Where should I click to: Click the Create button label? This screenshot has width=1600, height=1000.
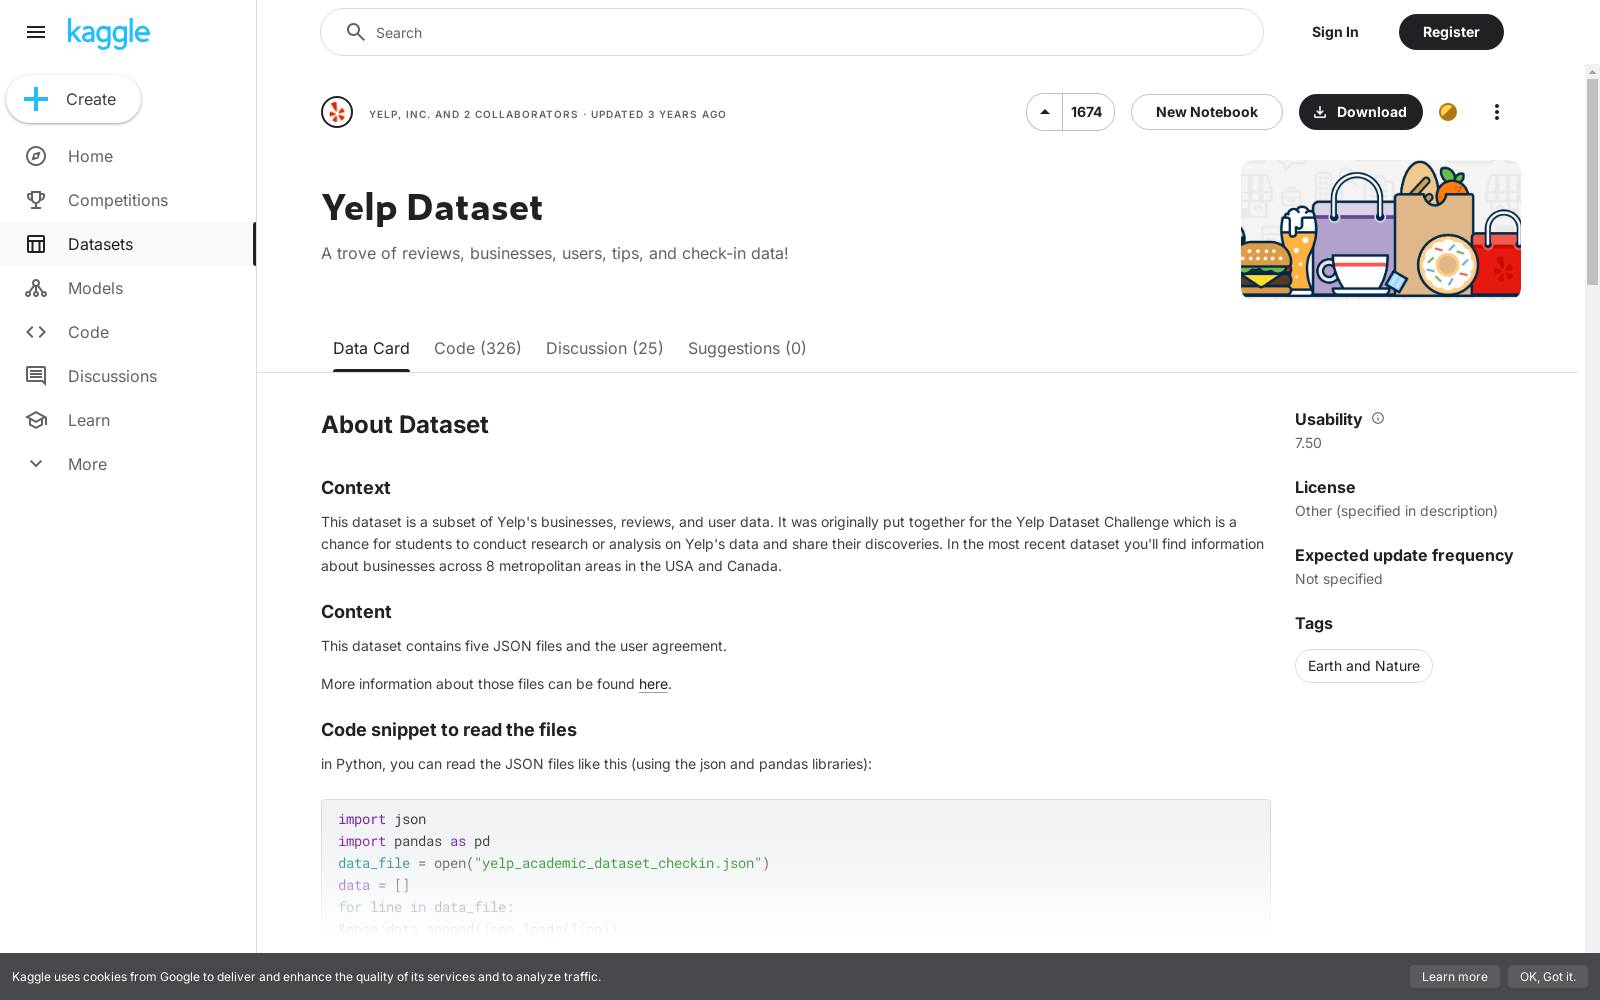click(91, 99)
